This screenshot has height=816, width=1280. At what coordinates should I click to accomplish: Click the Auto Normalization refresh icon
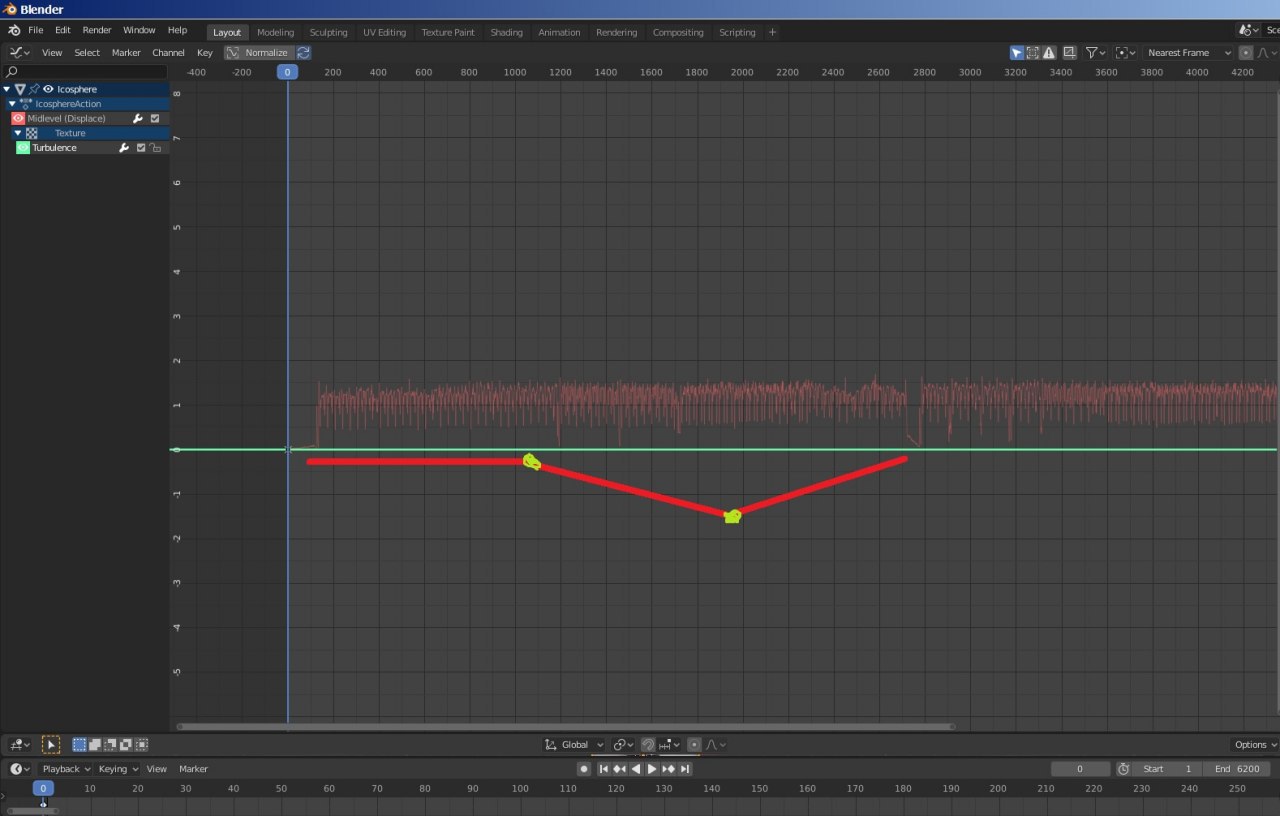pyautogui.click(x=303, y=53)
